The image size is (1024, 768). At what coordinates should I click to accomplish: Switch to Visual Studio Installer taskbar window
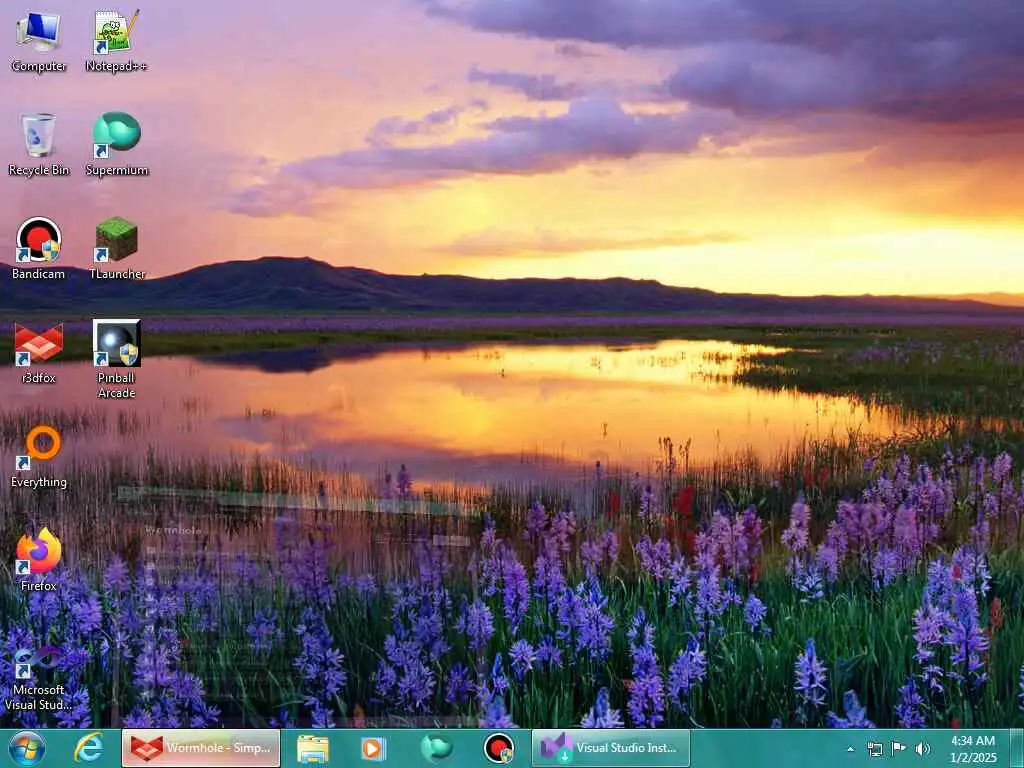click(611, 748)
